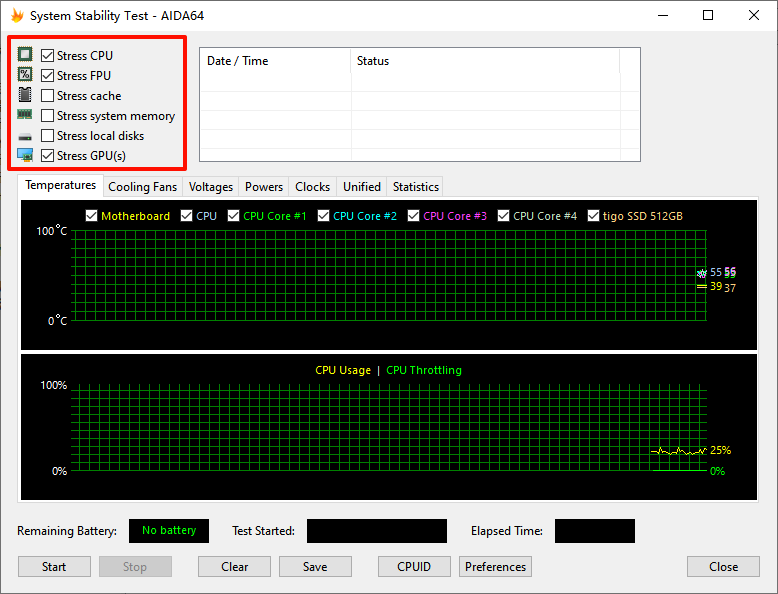Screen dimensions: 778x594
Task: Click the 25% CPU usage value
Action: (720, 450)
